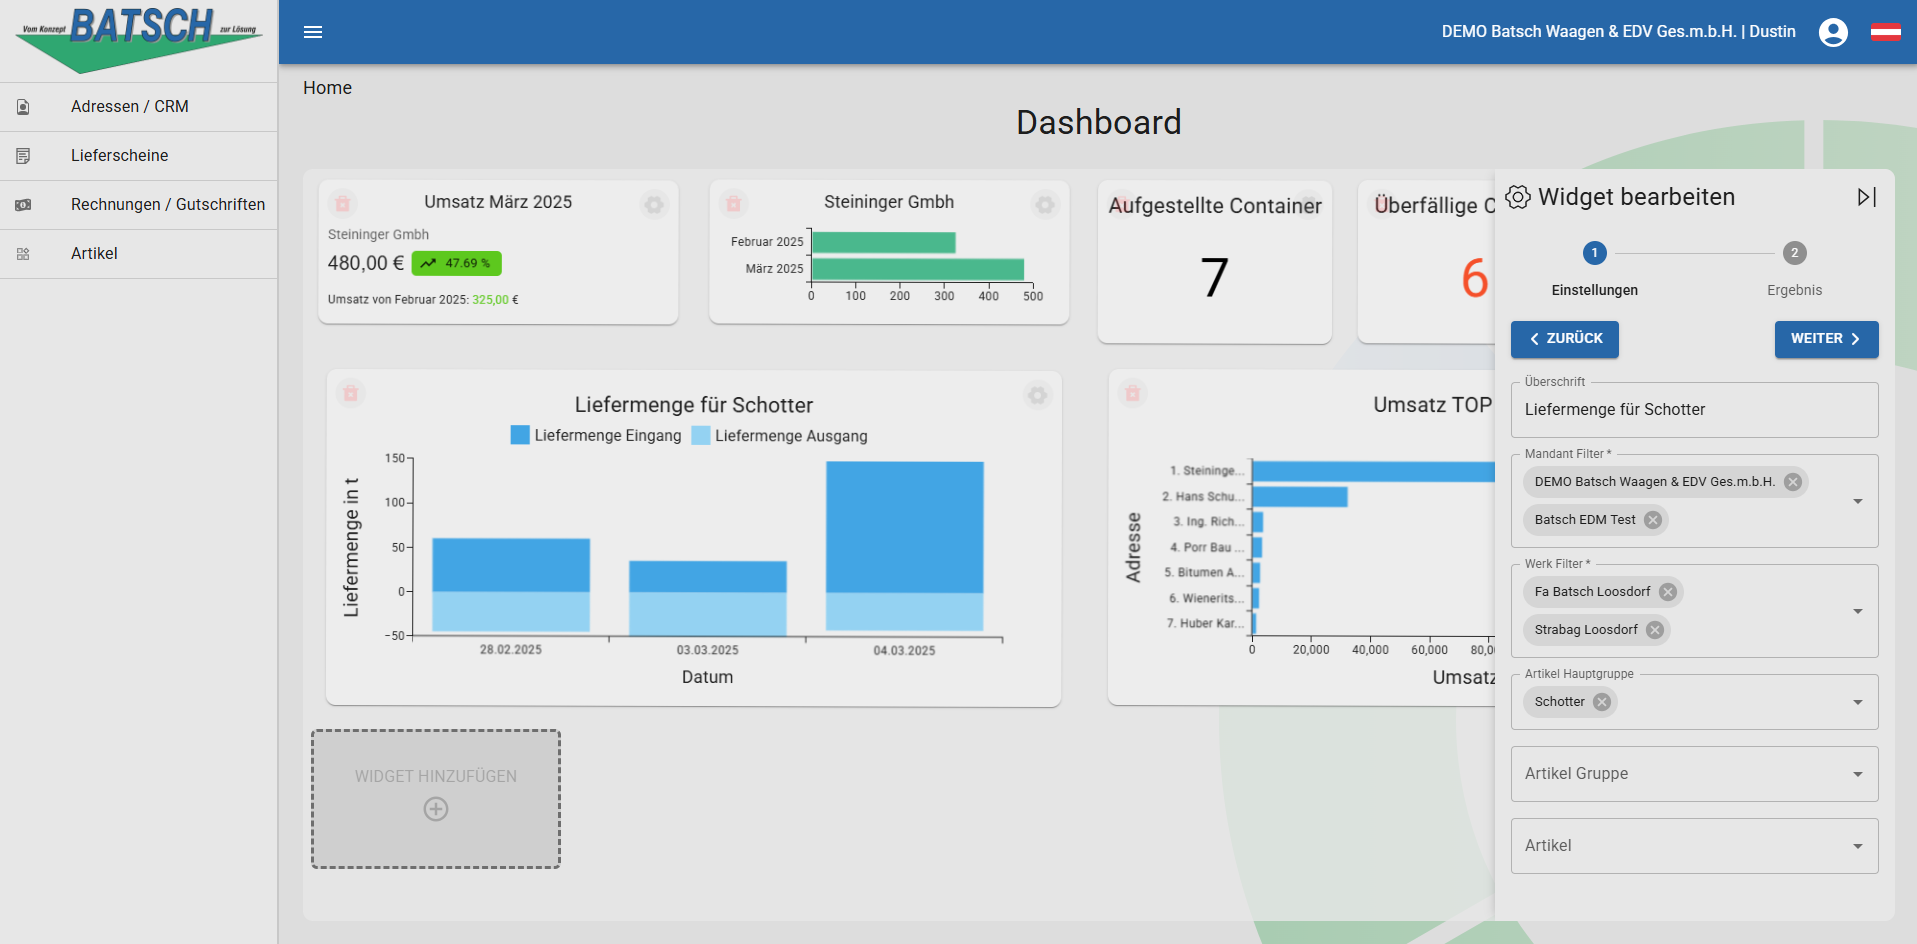Click the DEMO Batsch Waagen header text

point(1618,32)
